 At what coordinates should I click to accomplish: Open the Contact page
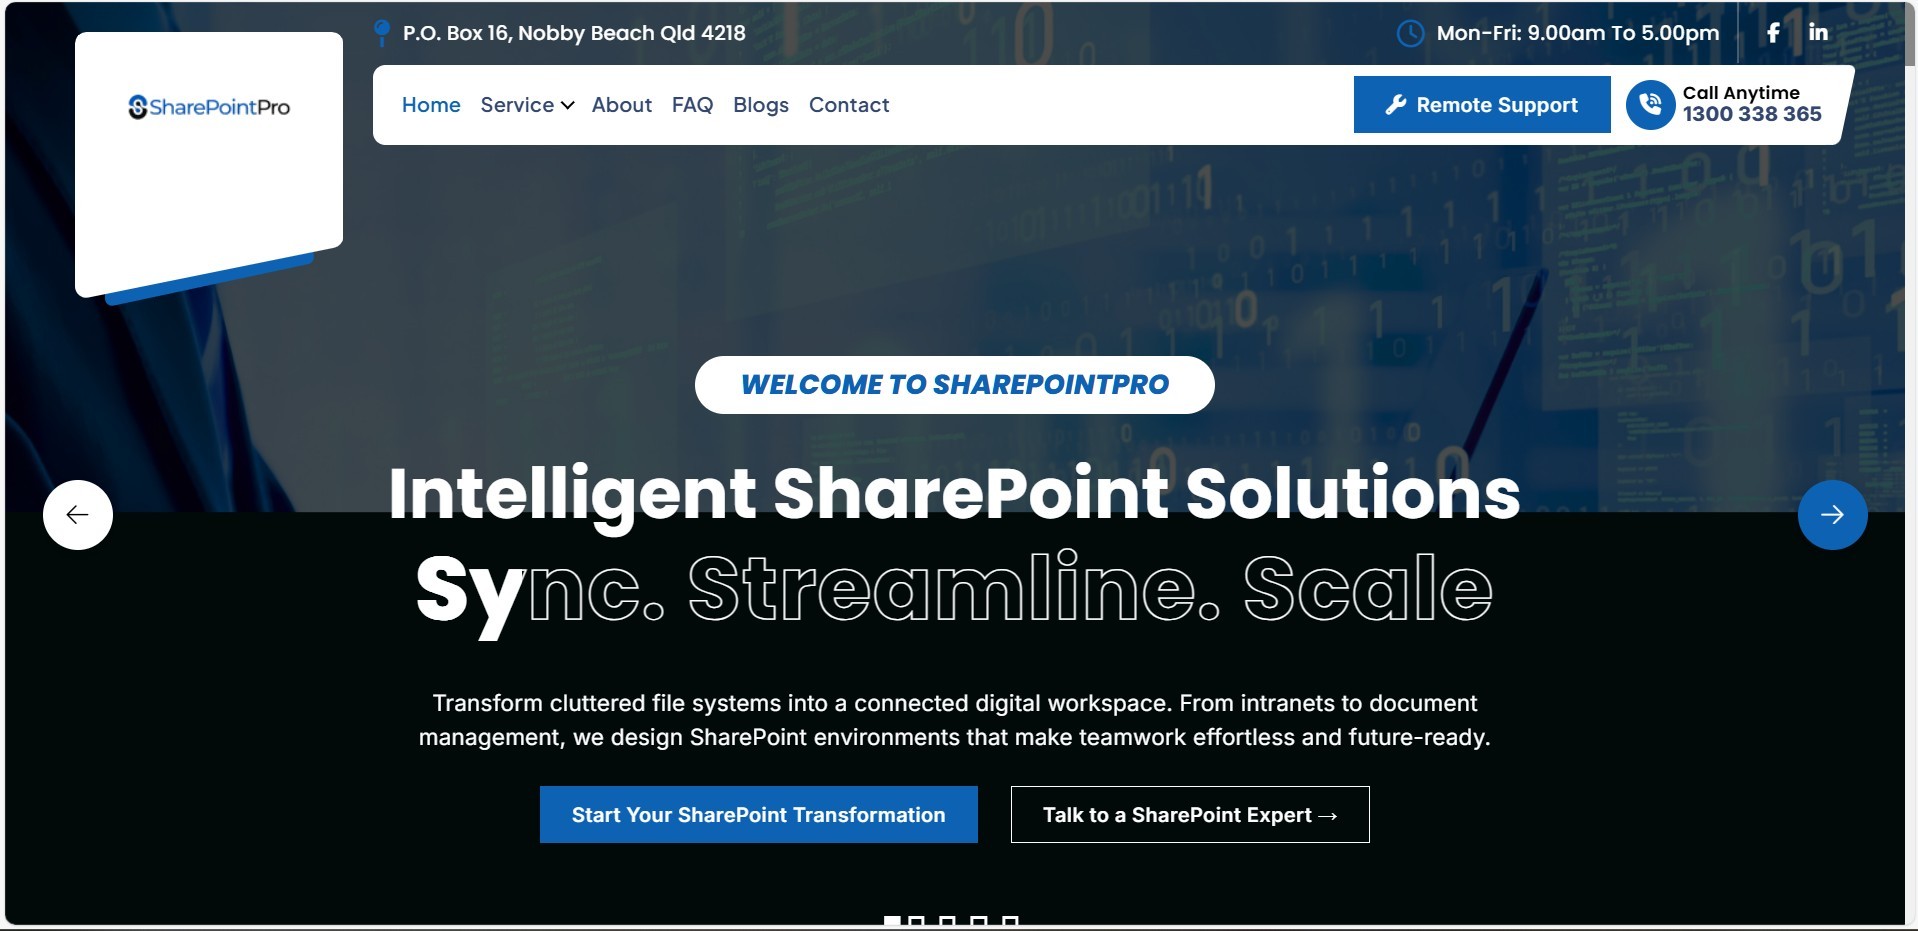[849, 105]
